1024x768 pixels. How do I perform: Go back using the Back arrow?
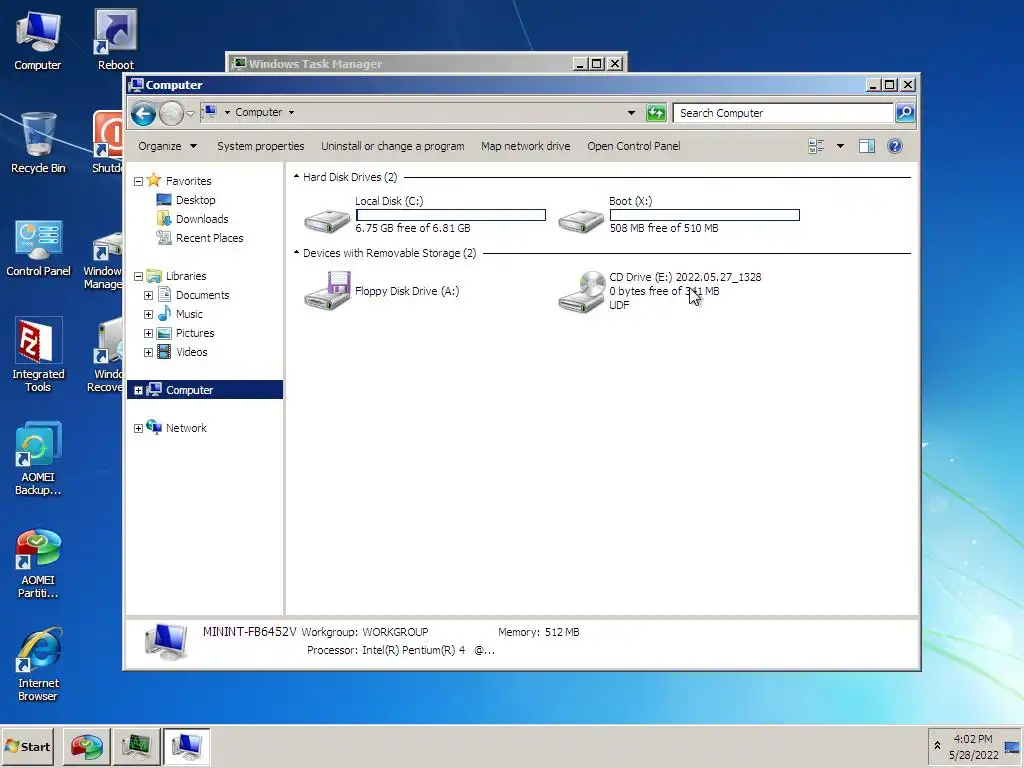pyautogui.click(x=143, y=114)
